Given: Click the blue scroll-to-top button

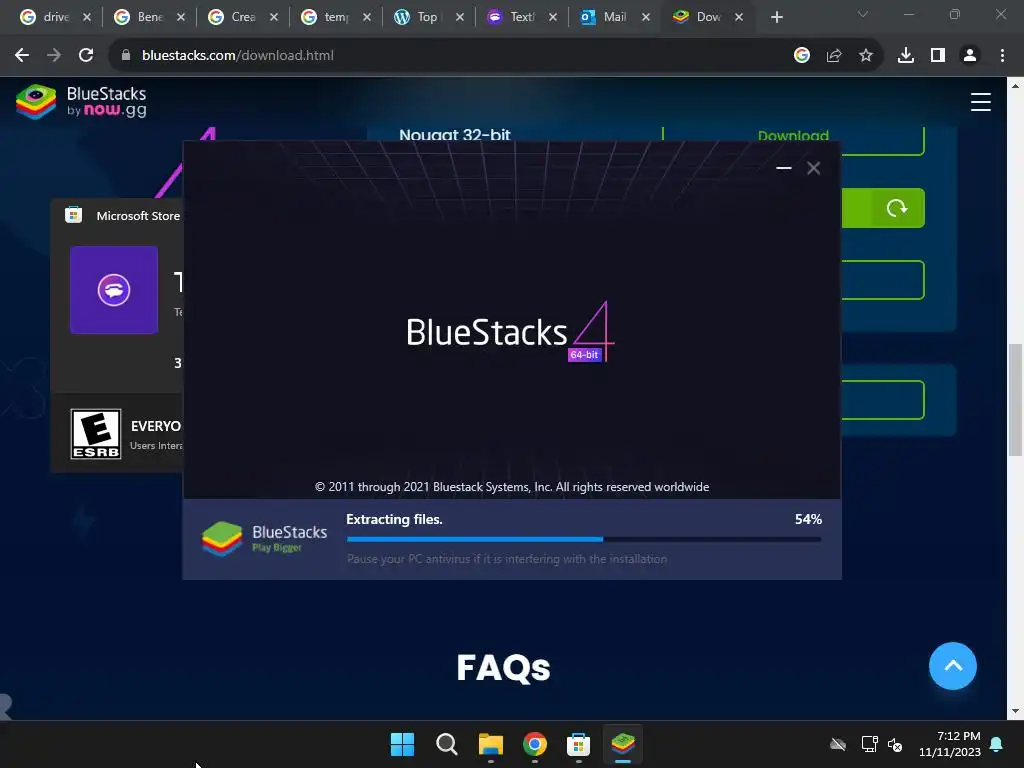Looking at the screenshot, I should (x=952, y=665).
